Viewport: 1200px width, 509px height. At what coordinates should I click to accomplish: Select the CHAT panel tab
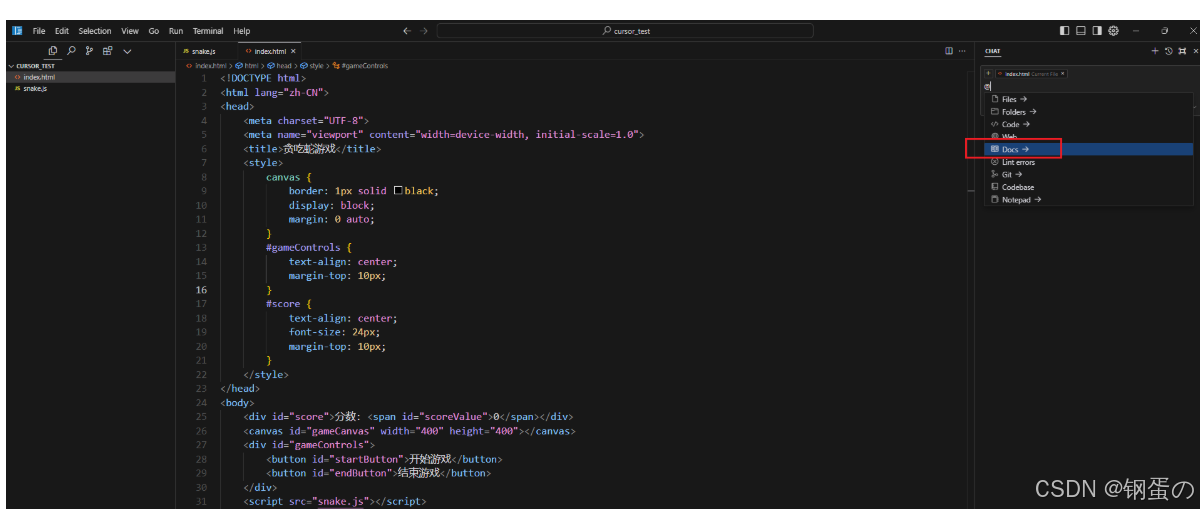click(x=992, y=51)
